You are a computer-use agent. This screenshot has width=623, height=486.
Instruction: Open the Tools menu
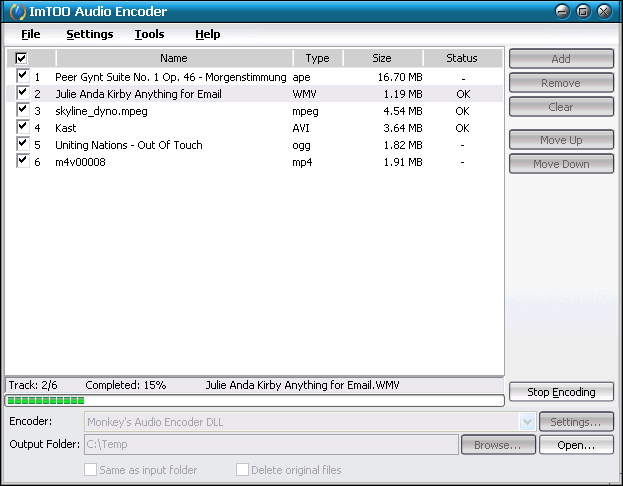(149, 34)
